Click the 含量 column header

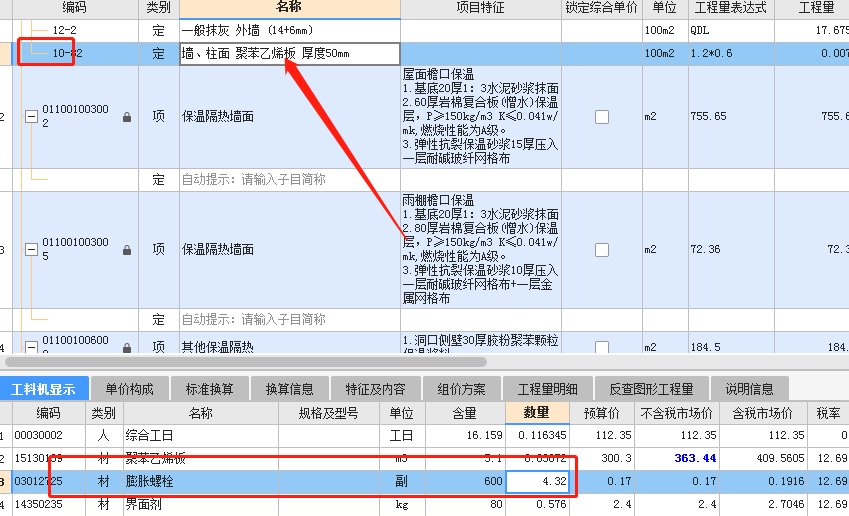tap(465, 413)
